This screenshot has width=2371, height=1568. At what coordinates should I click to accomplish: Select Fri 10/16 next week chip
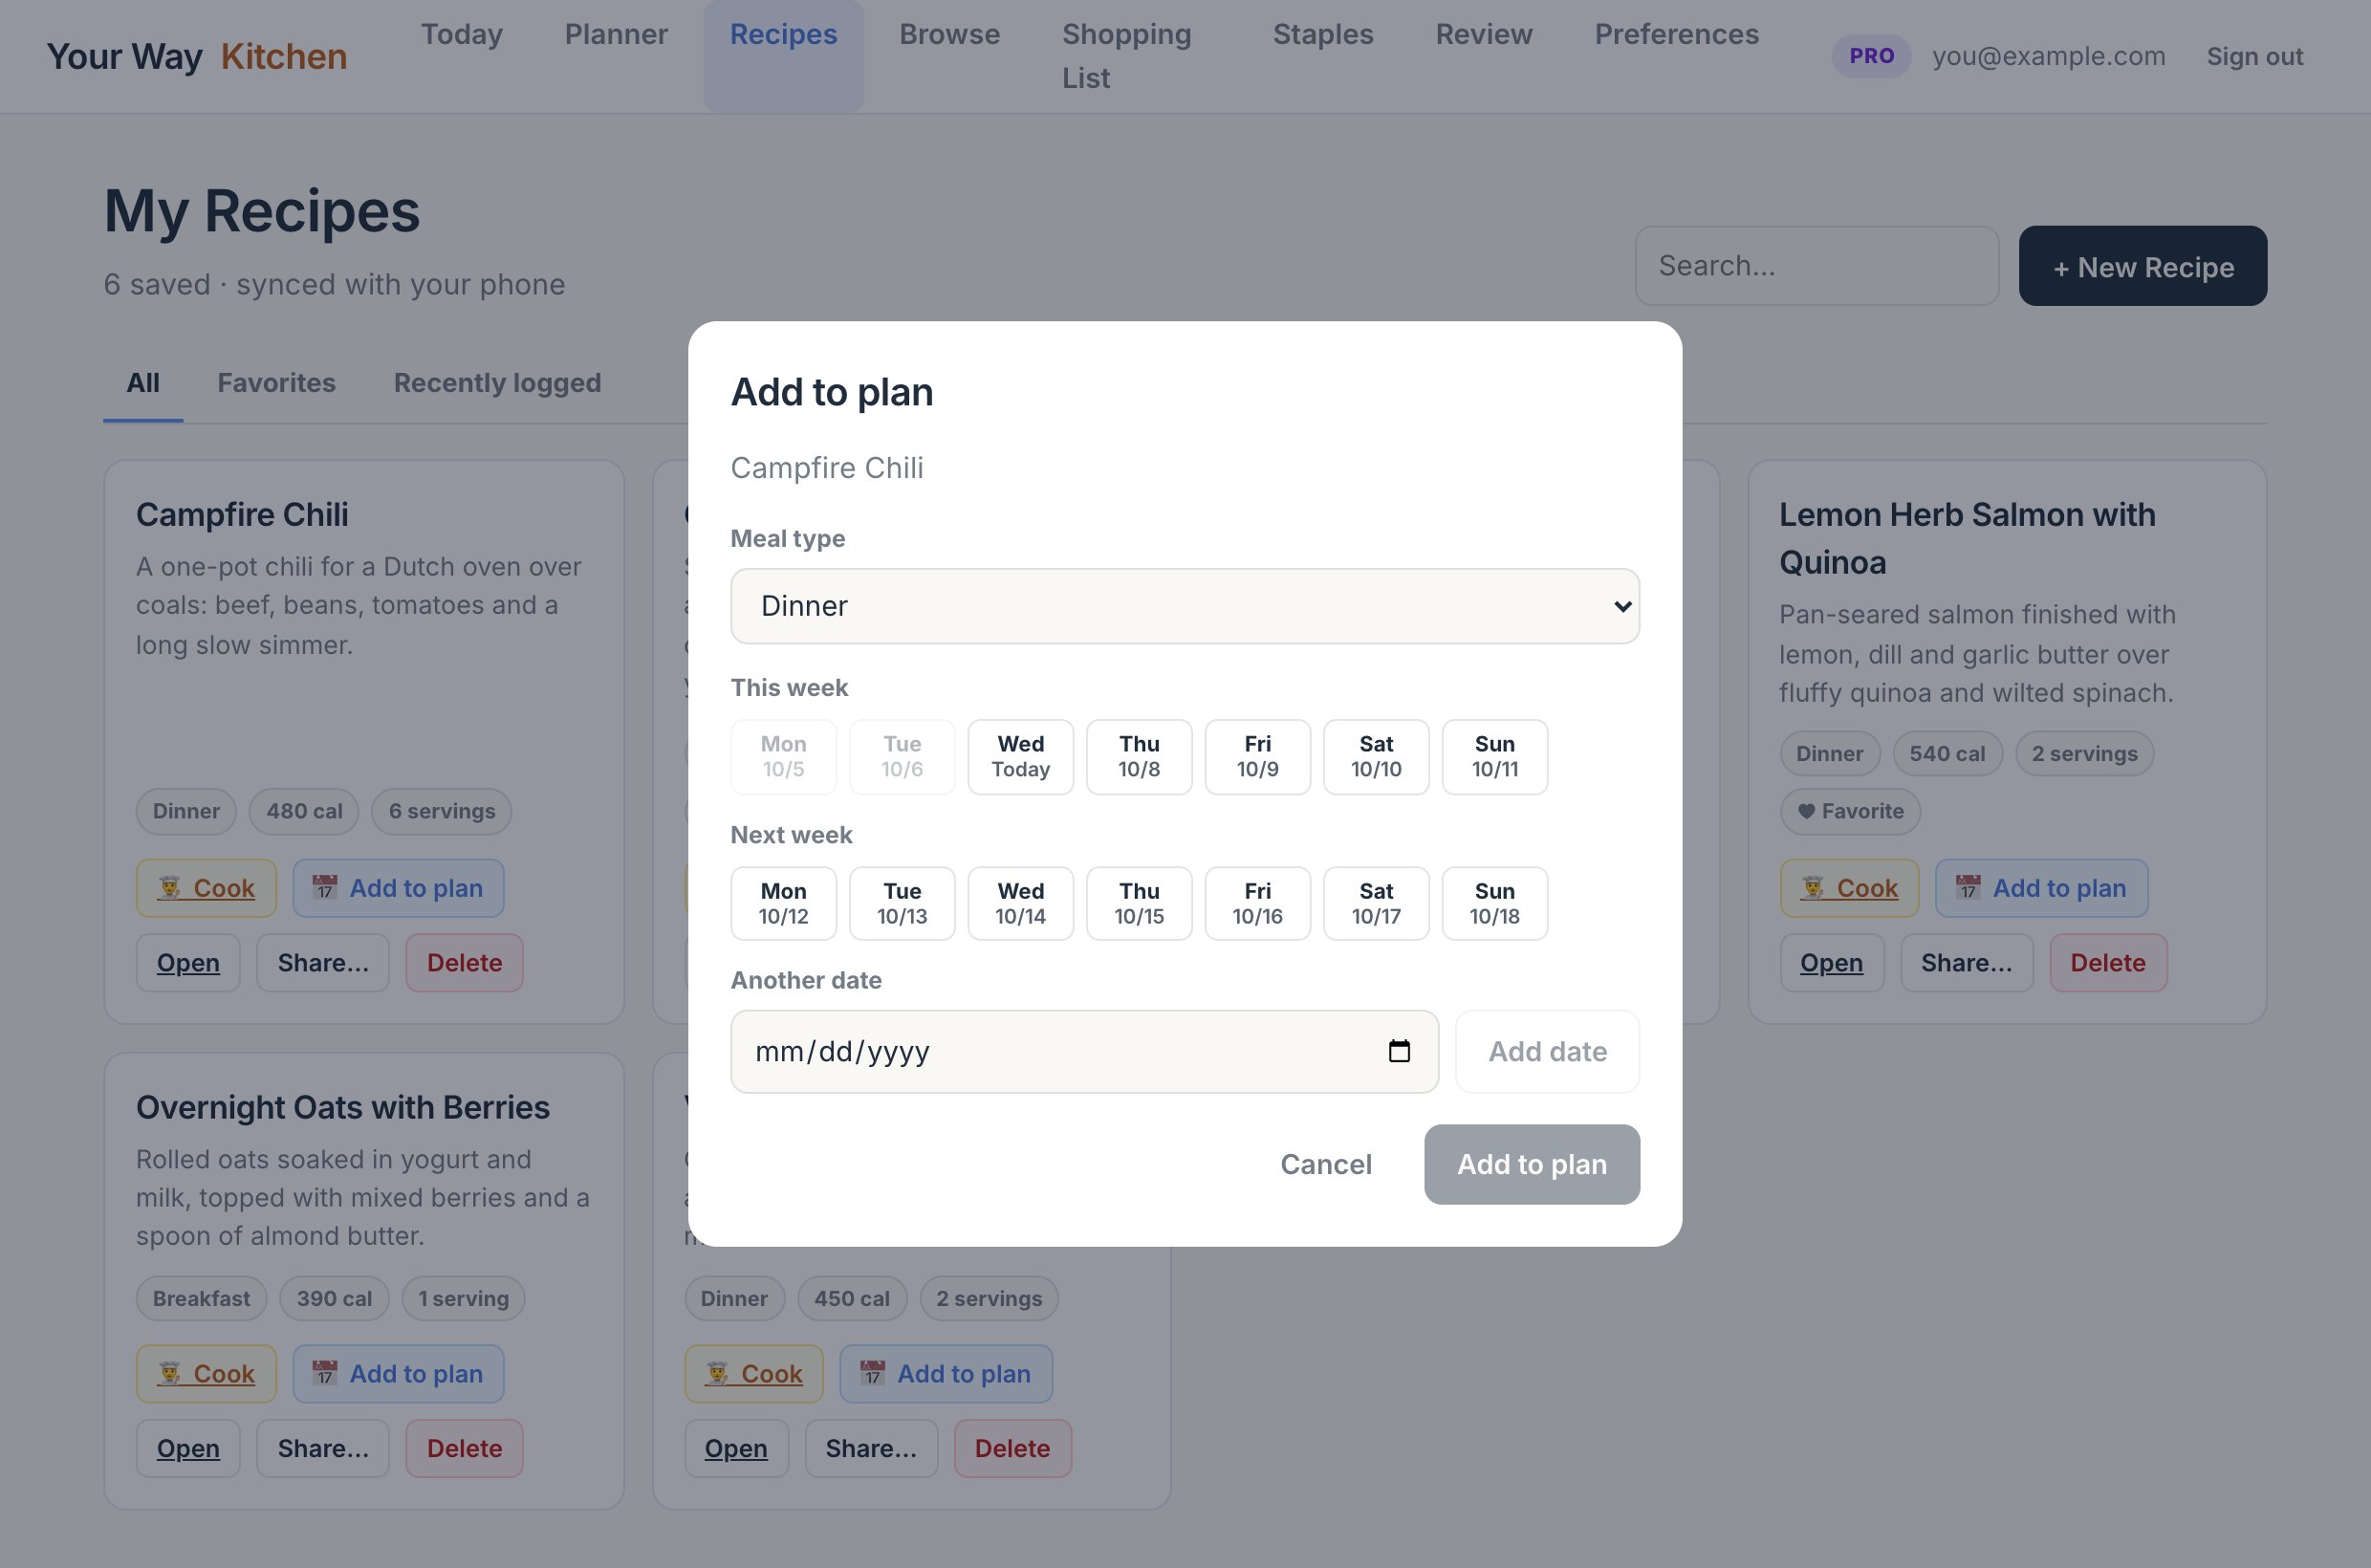1257,904
